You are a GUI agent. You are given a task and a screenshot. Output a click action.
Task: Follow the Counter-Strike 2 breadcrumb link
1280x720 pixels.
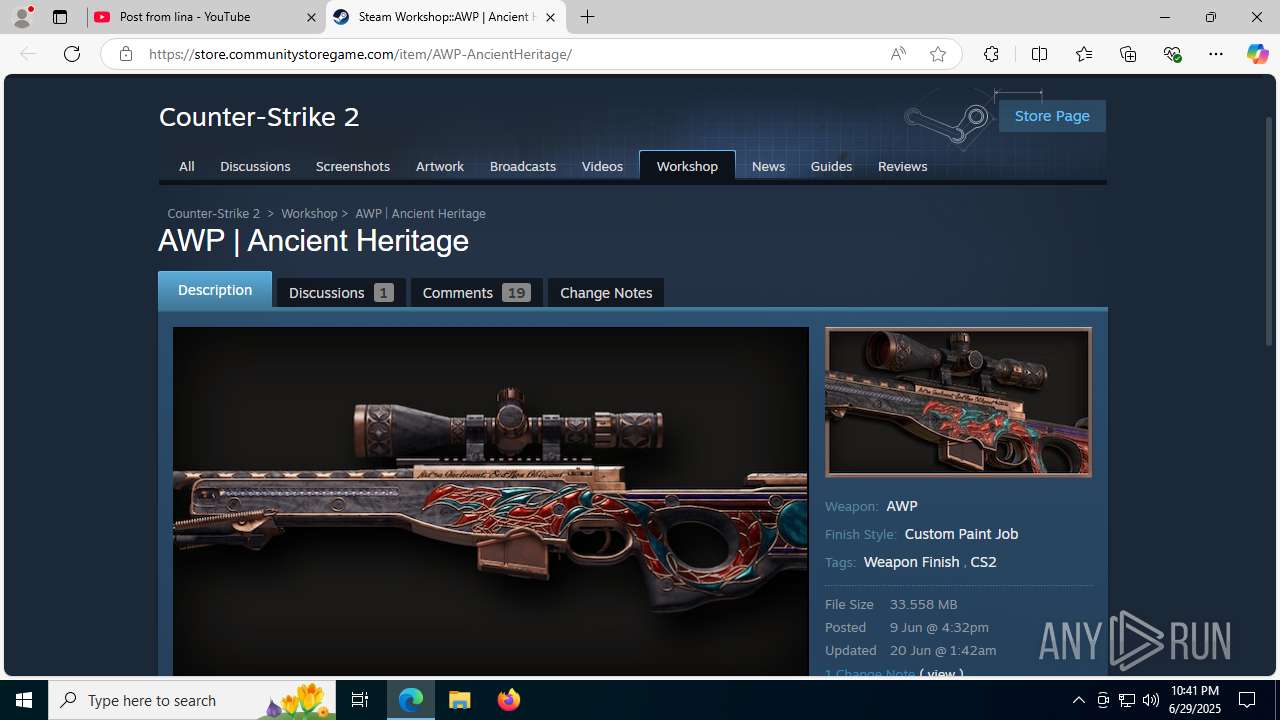tap(213, 214)
